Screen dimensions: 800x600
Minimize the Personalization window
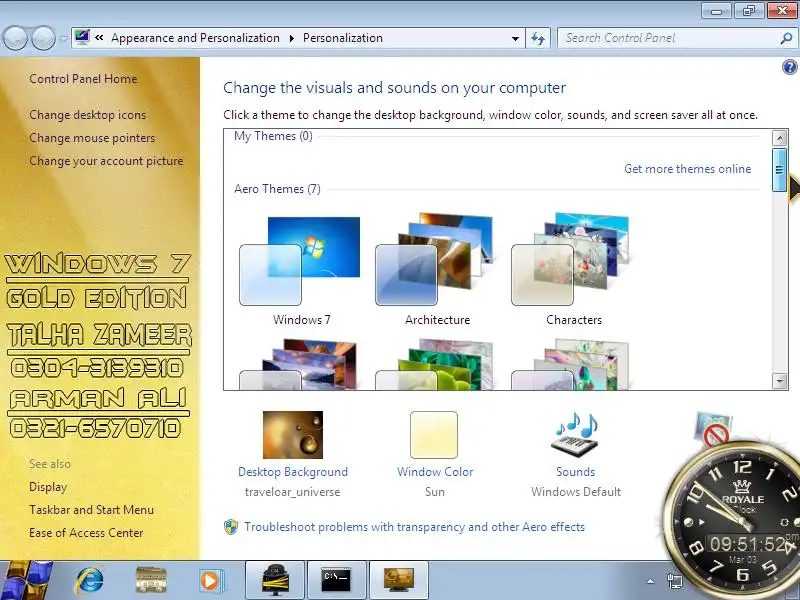716,11
